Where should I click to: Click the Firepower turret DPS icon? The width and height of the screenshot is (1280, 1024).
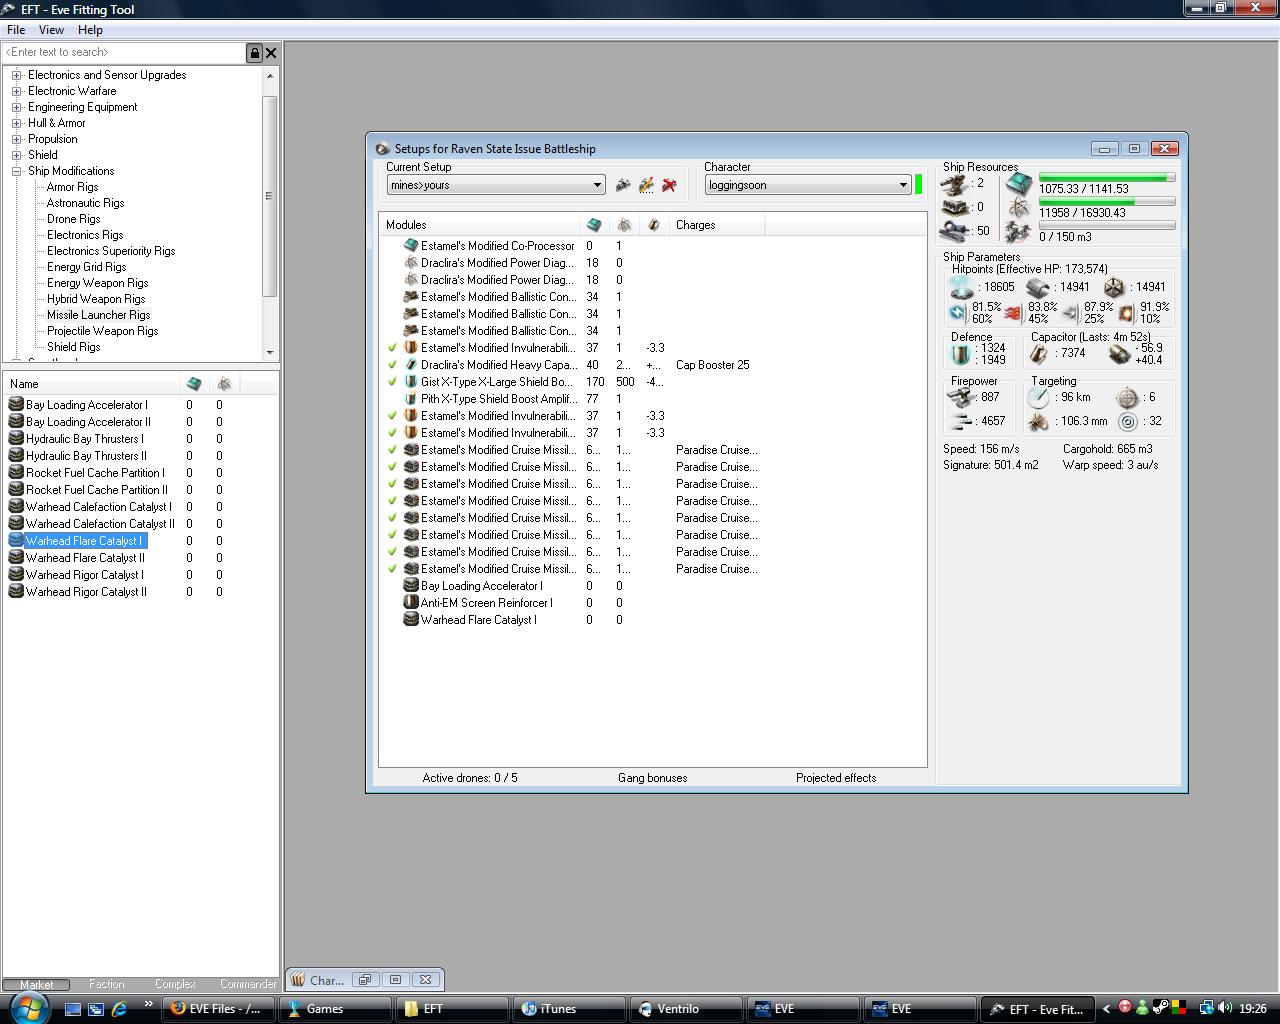pyautogui.click(x=960, y=397)
